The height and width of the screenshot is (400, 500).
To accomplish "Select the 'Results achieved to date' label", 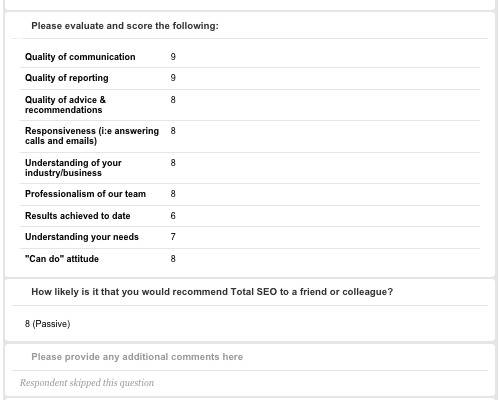I will pyautogui.click(x=78, y=216).
